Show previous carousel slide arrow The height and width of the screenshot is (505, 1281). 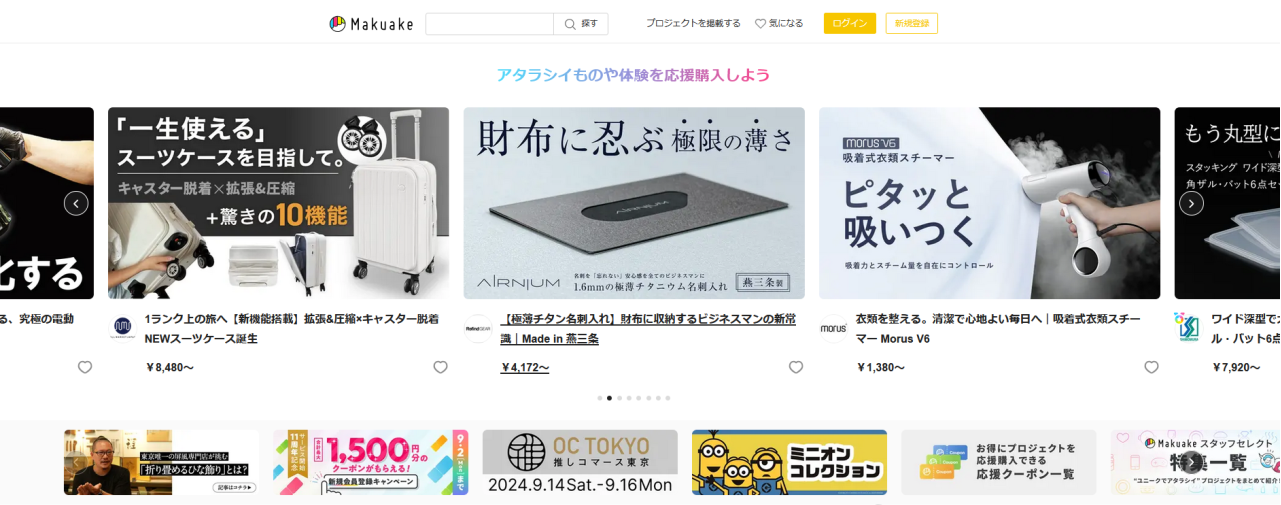point(76,203)
